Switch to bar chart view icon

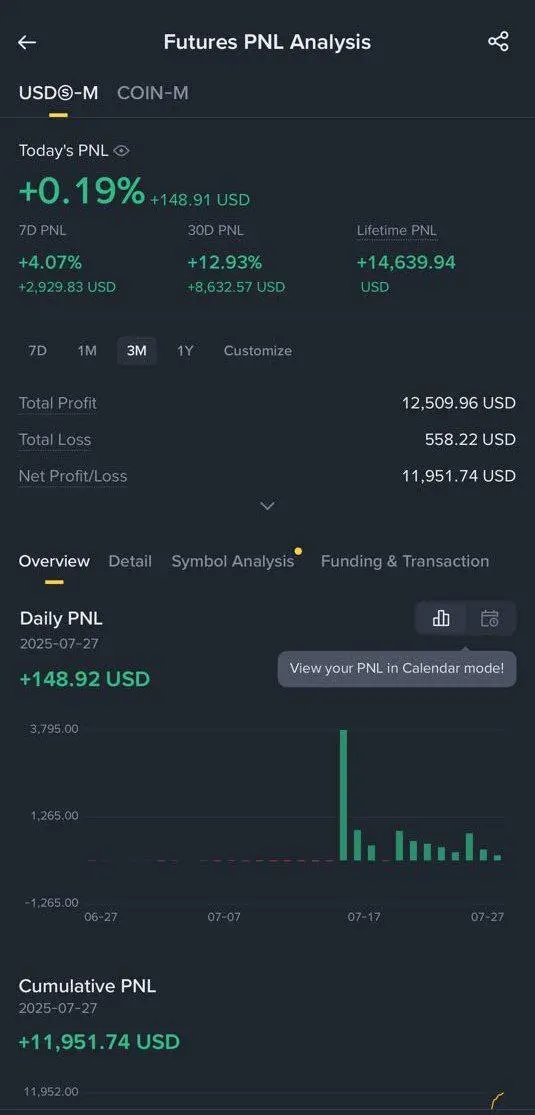(x=441, y=619)
